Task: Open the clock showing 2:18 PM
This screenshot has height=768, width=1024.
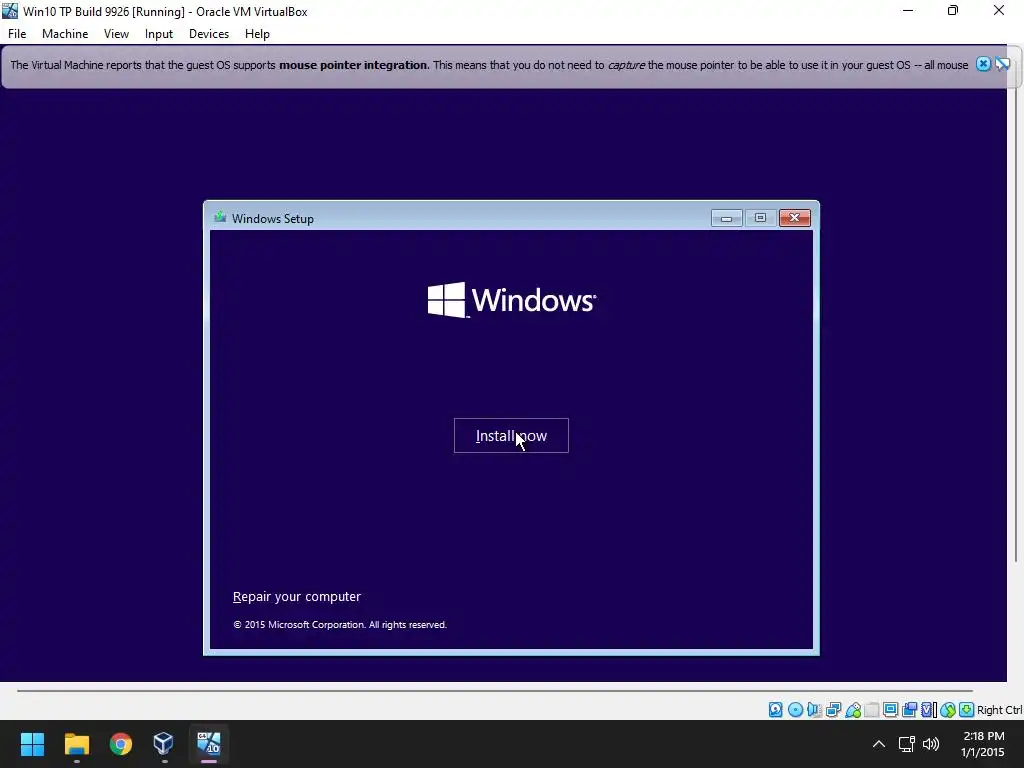Action: 983,744
